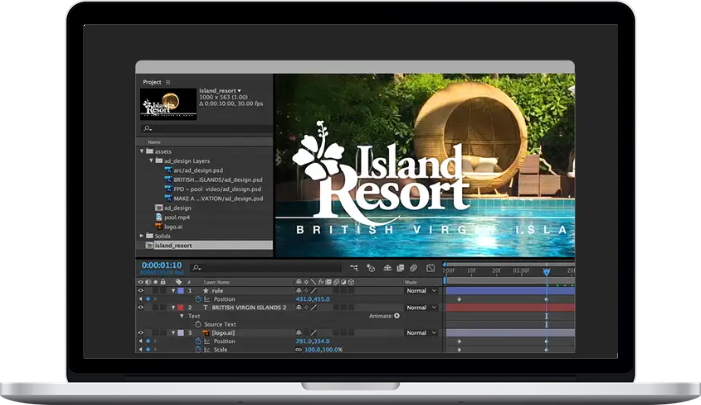
Task: Click the red label swatch of layer 2
Action: (x=181, y=308)
